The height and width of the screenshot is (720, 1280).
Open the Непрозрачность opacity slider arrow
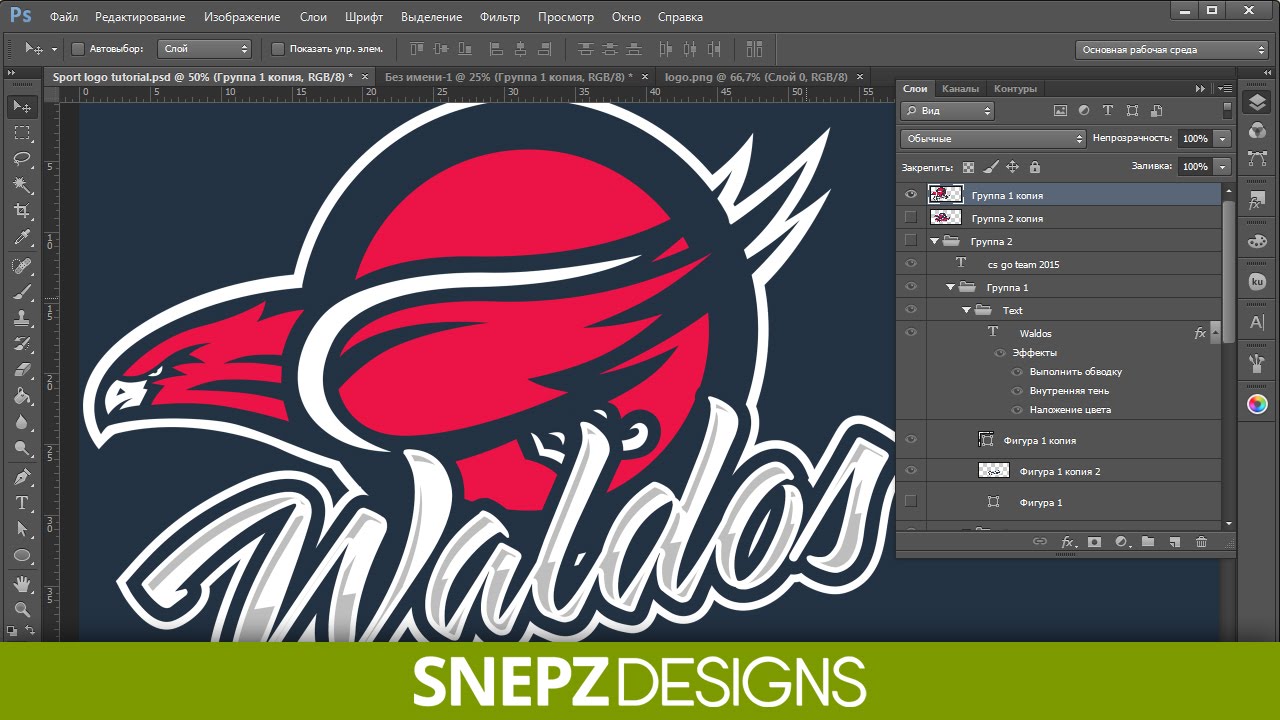point(1222,139)
